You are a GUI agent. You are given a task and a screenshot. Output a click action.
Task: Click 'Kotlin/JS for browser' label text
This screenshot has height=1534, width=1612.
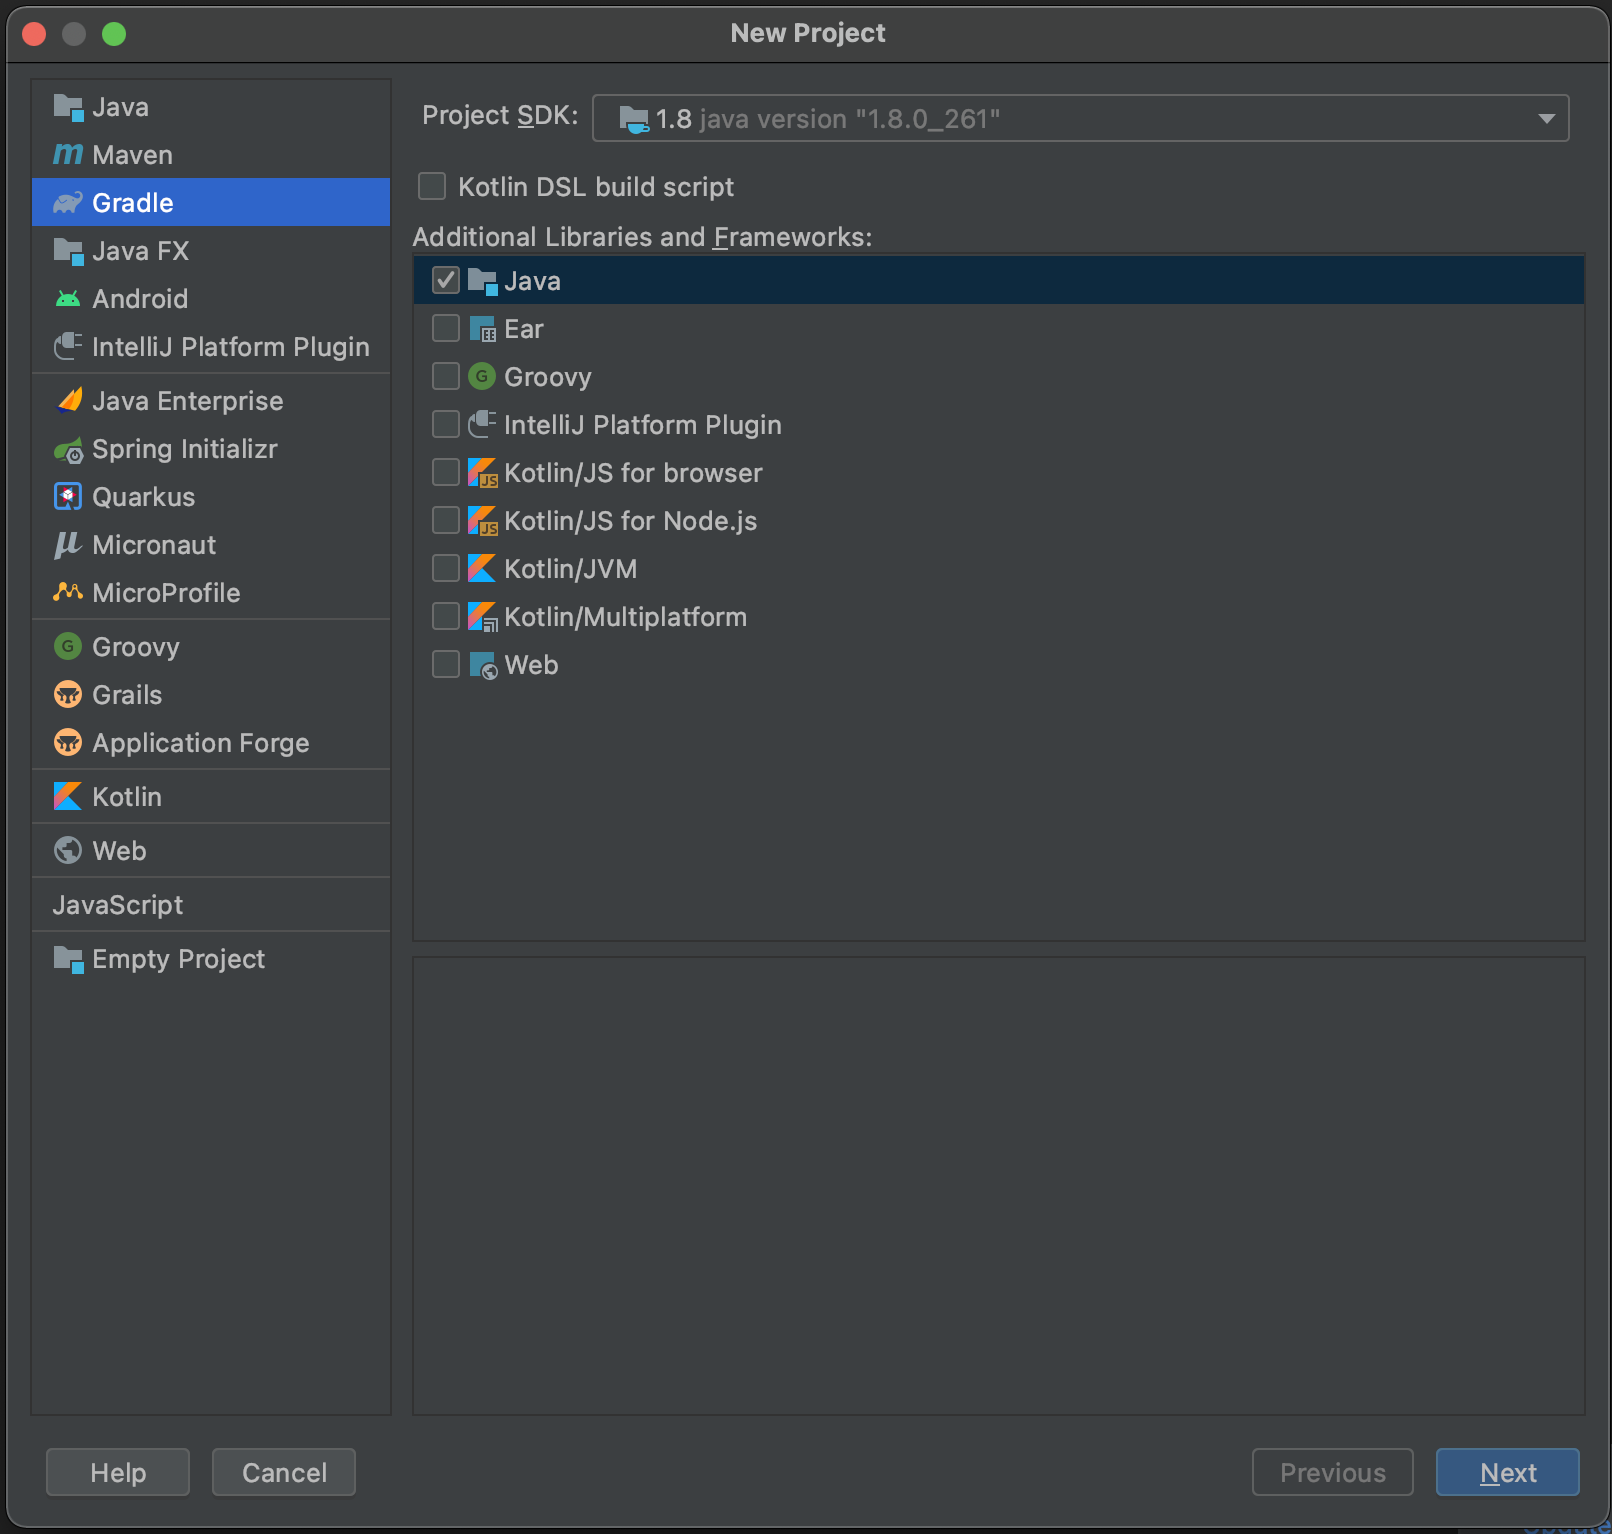coord(633,473)
